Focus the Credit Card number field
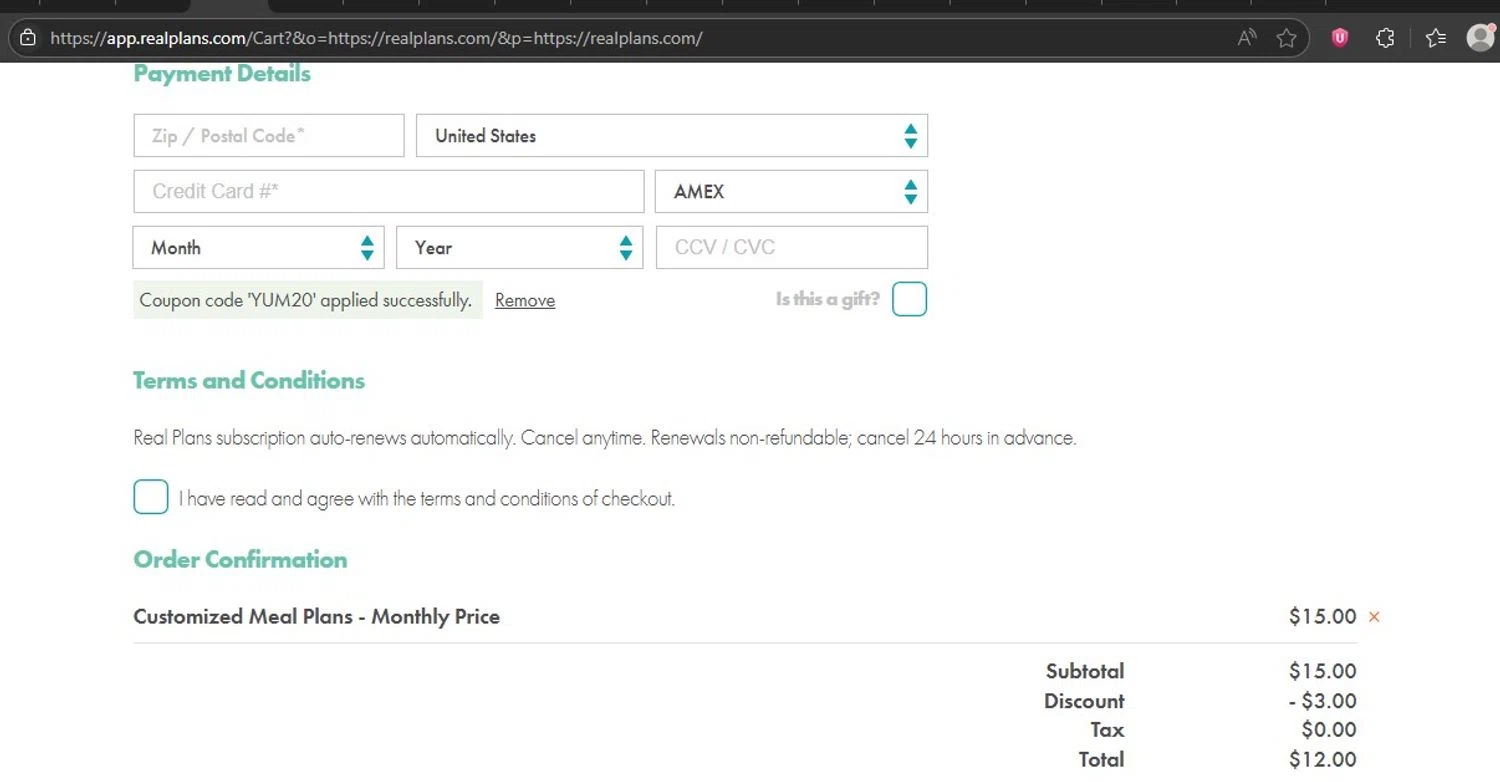1500x782 pixels. coord(389,191)
